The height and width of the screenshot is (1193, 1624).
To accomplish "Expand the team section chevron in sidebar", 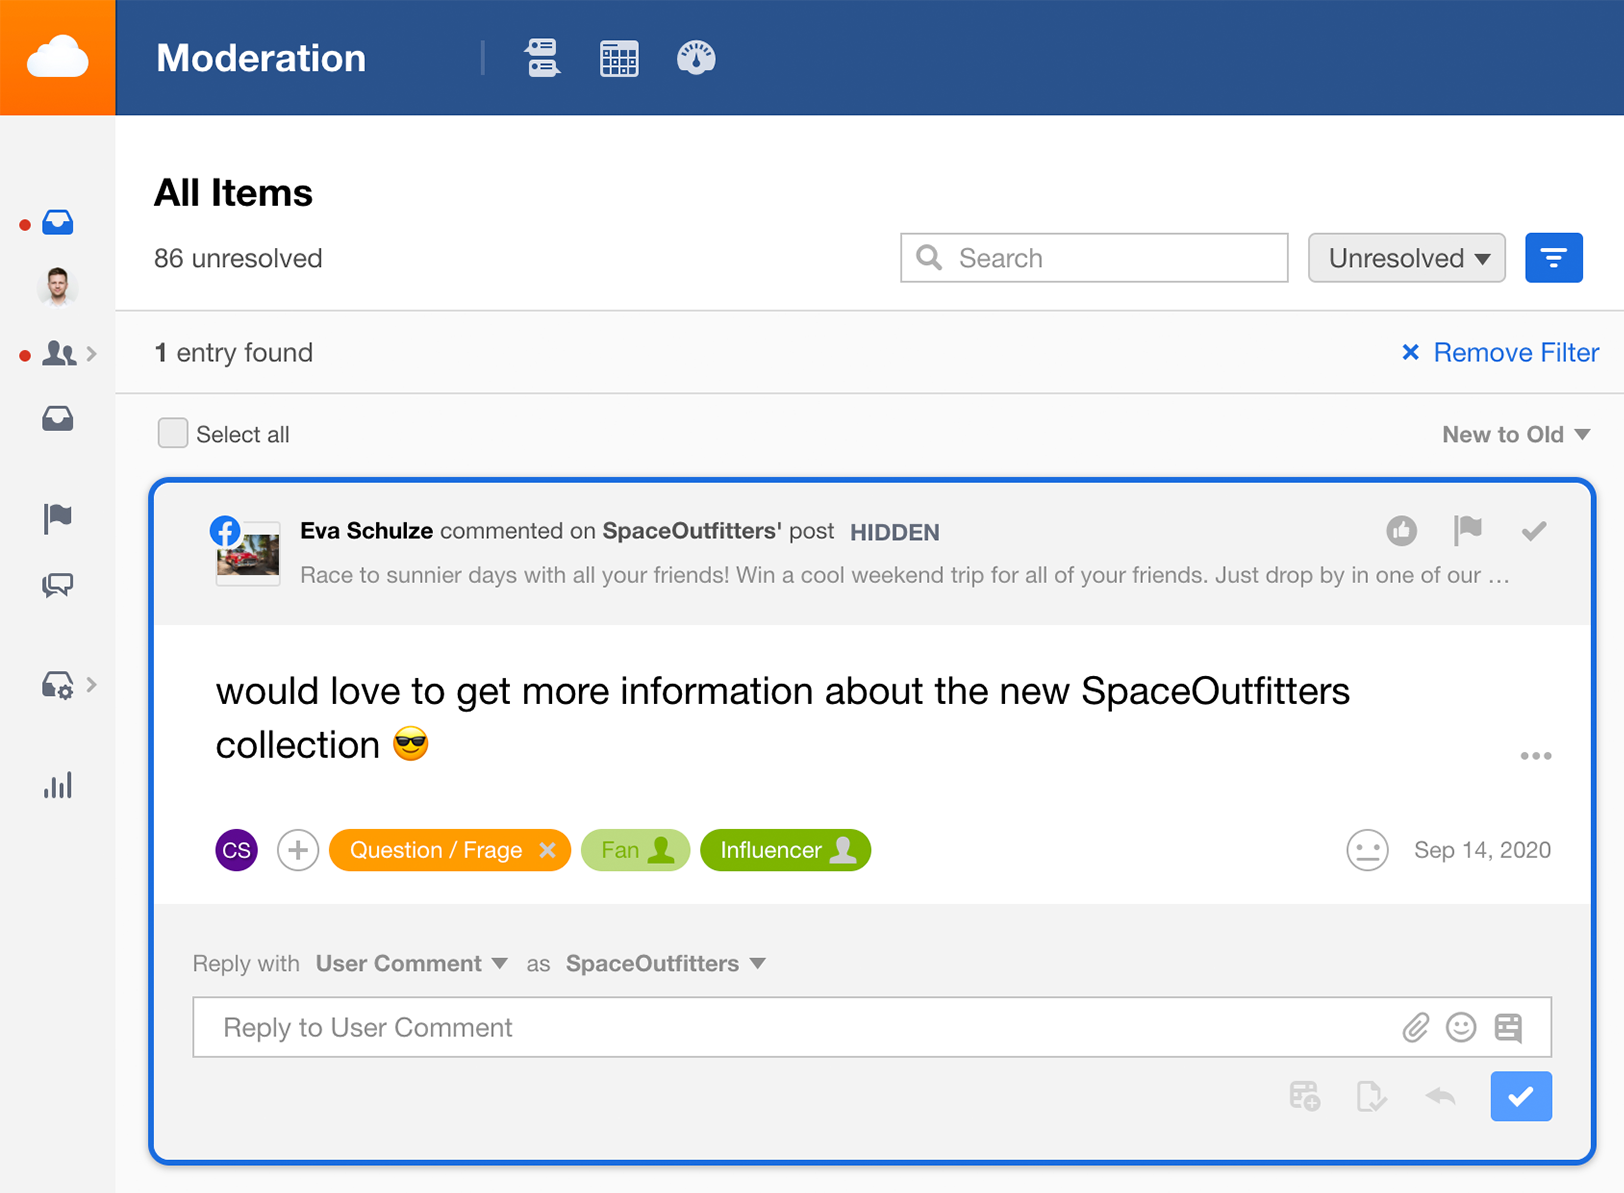I will [92, 353].
